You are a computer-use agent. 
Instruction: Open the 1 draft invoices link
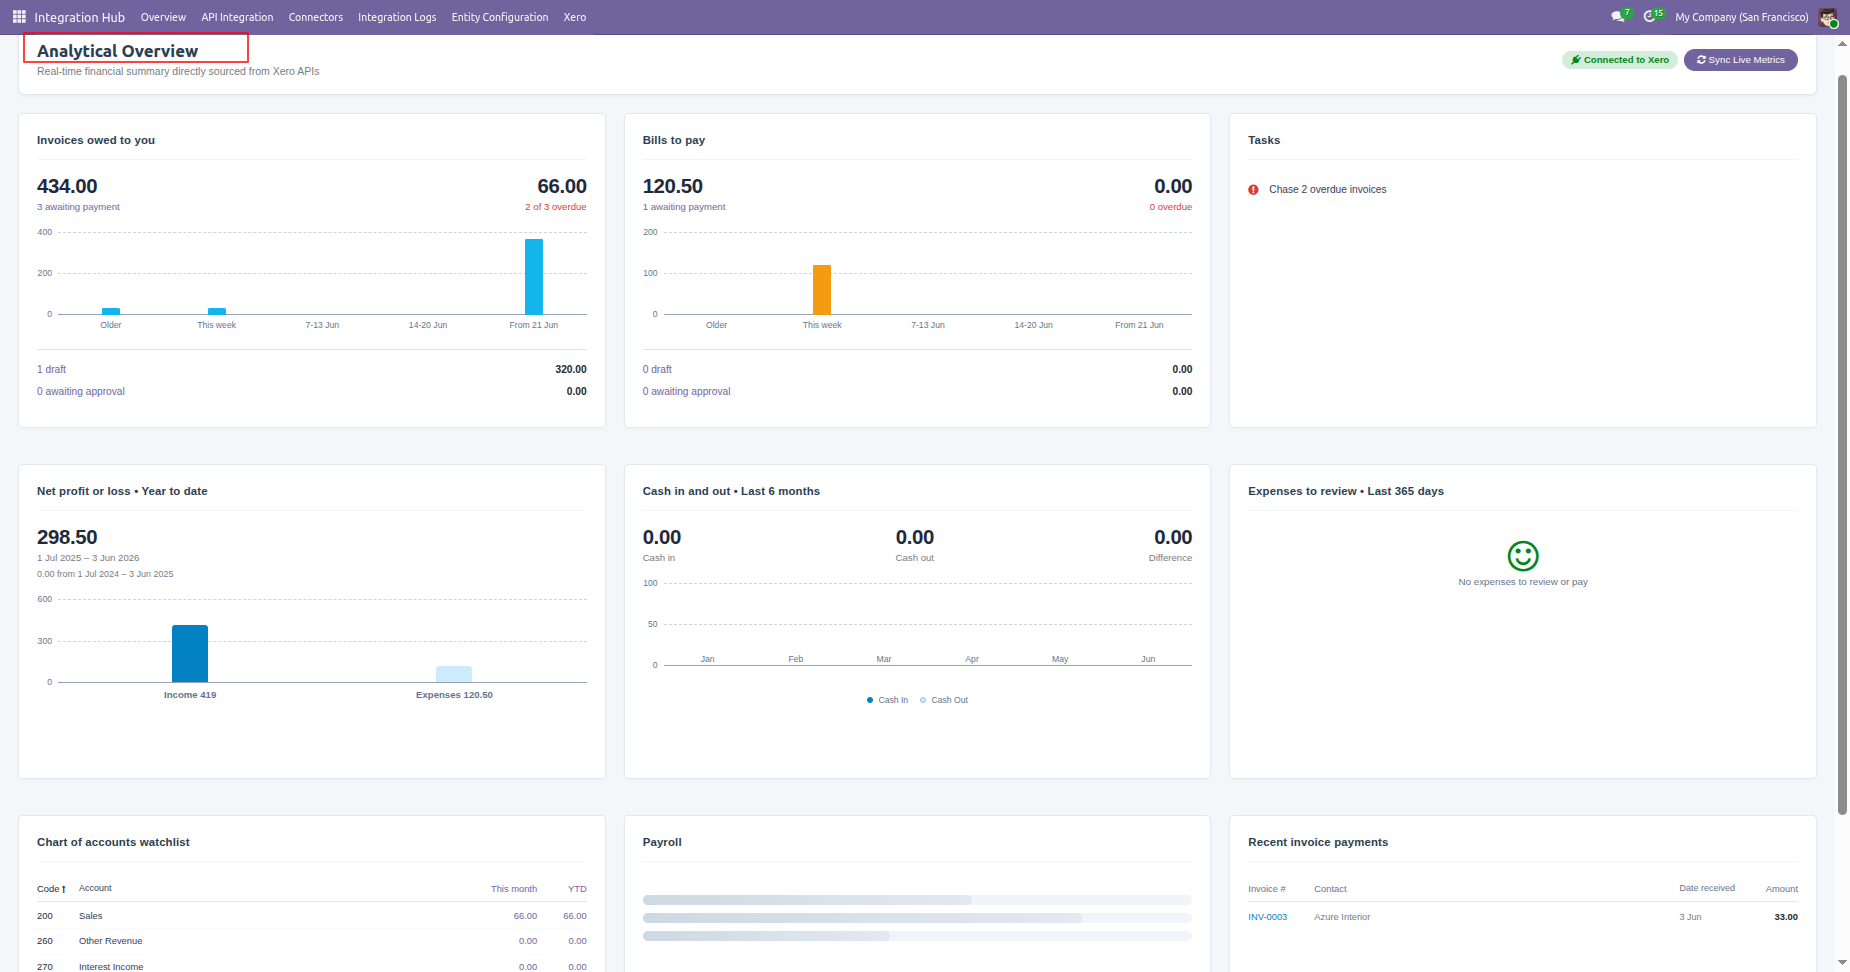[52, 370]
